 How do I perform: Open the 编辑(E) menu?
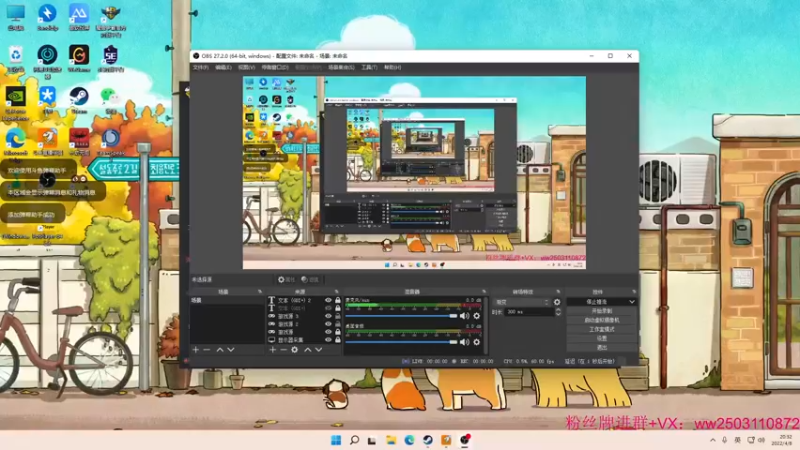(223, 67)
